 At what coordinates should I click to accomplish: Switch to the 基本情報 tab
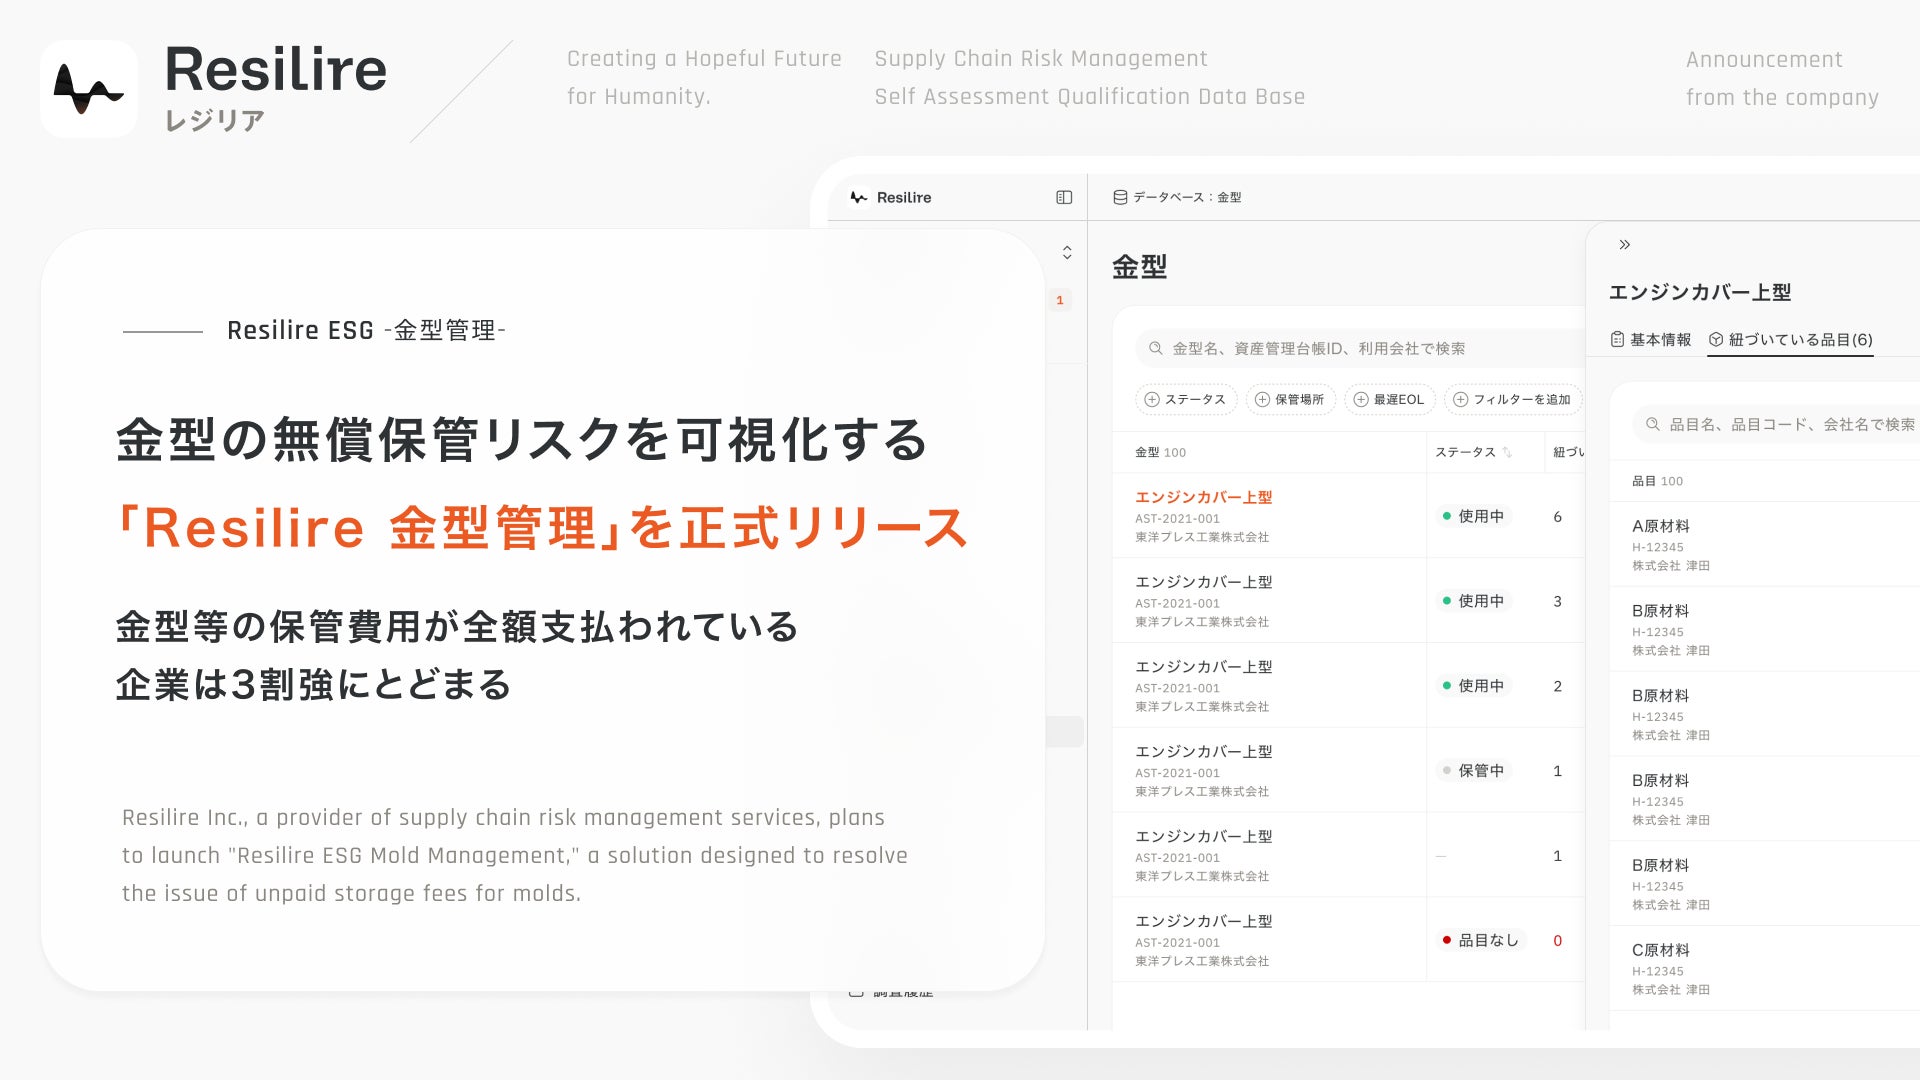[1651, 340]
